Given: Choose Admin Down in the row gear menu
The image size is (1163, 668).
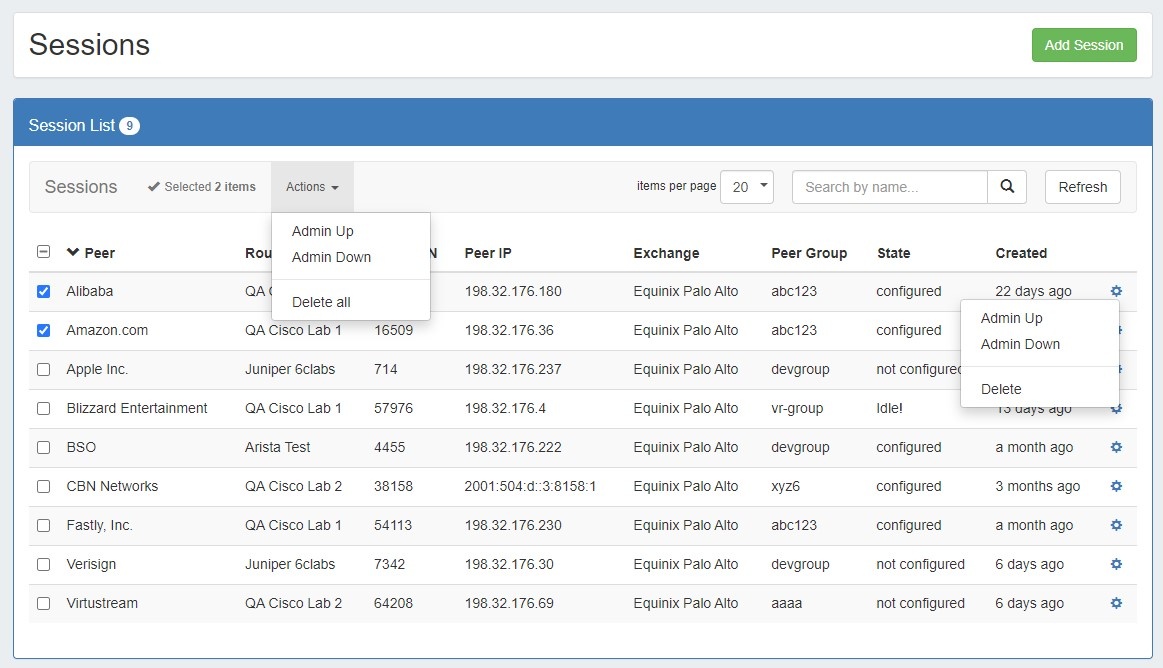Looking at the screenshot, I should click(1020, 344).
